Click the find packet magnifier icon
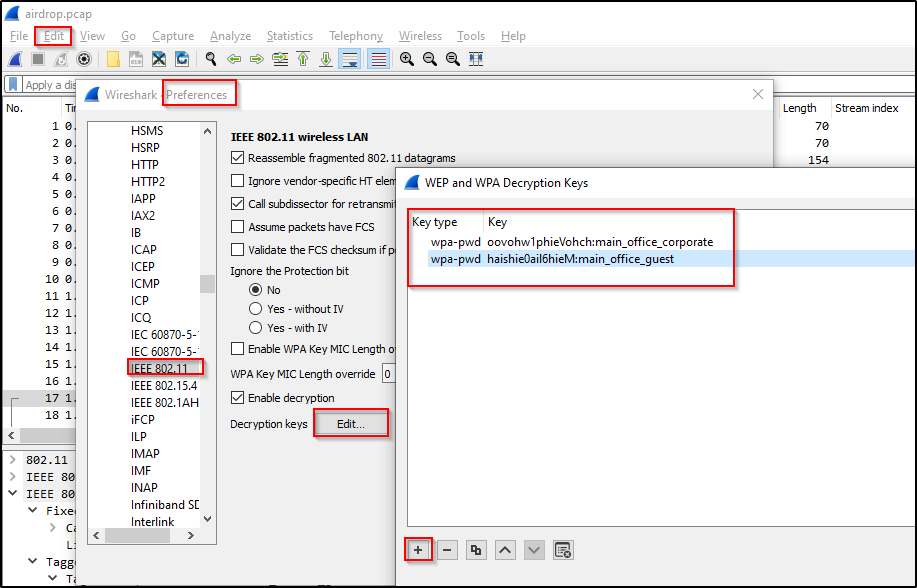 click(x=211, y=60)
